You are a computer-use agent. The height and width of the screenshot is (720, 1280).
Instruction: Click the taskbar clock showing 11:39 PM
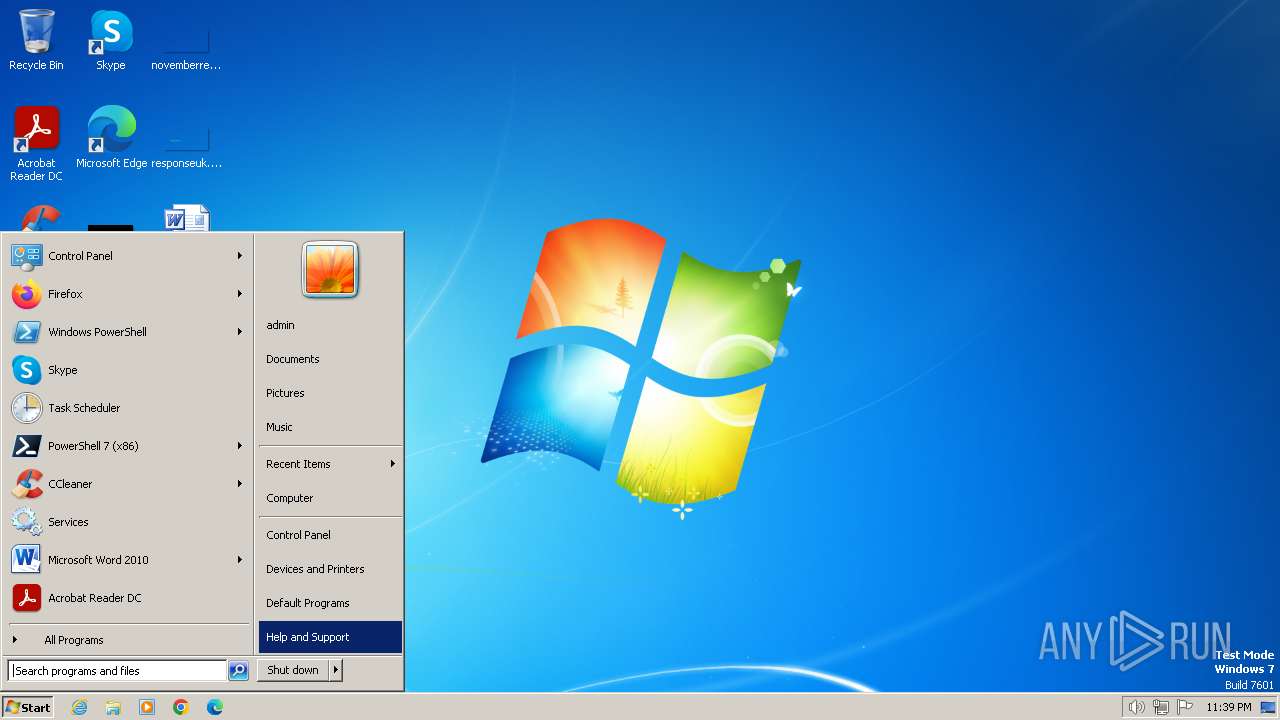1229,707
